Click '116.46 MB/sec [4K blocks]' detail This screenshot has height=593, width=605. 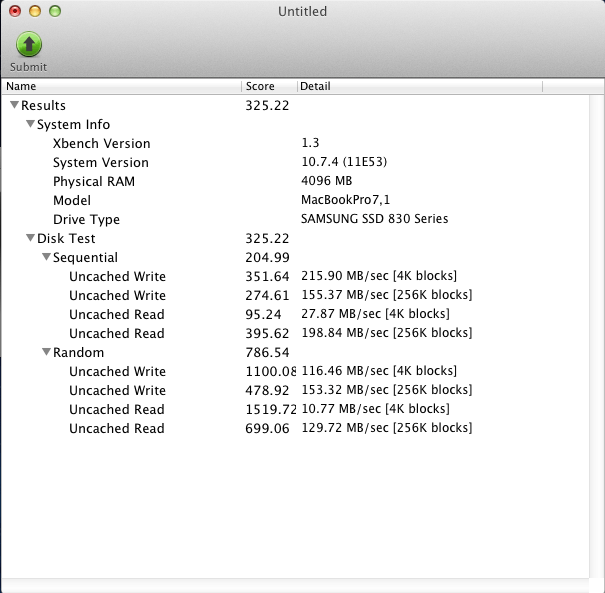[379, 370]
